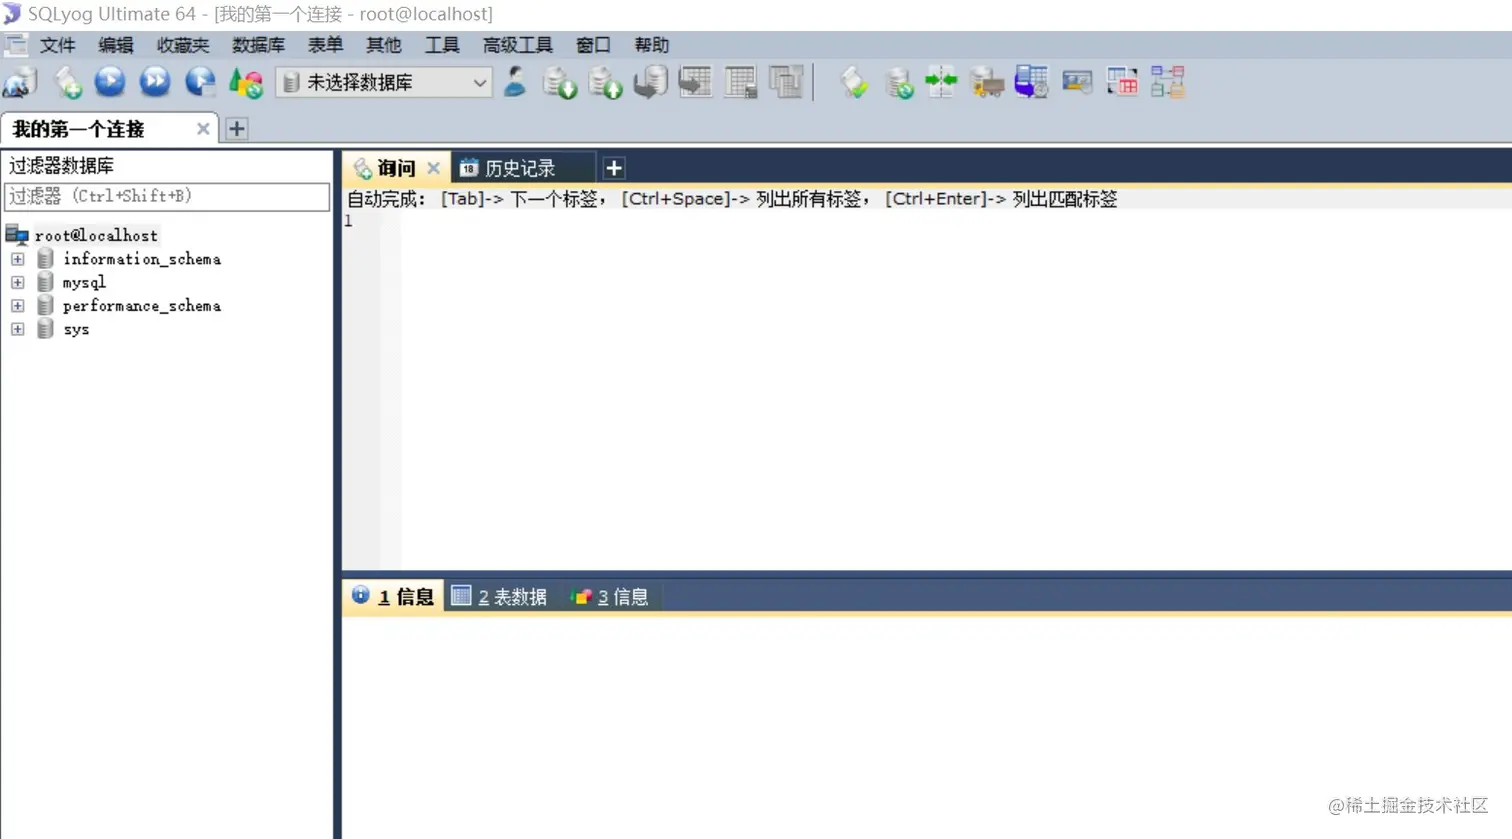Open the 文件 menu
This screenshot has width=1512, height=839.
[x=57, y=45]
